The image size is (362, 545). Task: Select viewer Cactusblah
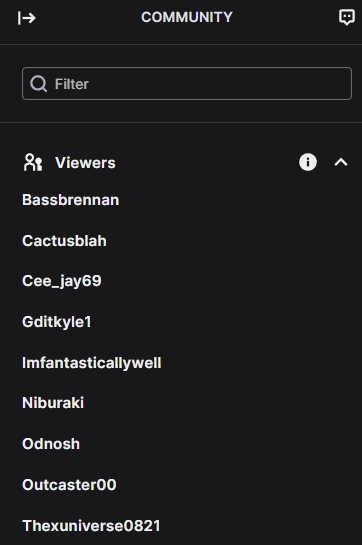pyautogui.click(x=64, y=241)
